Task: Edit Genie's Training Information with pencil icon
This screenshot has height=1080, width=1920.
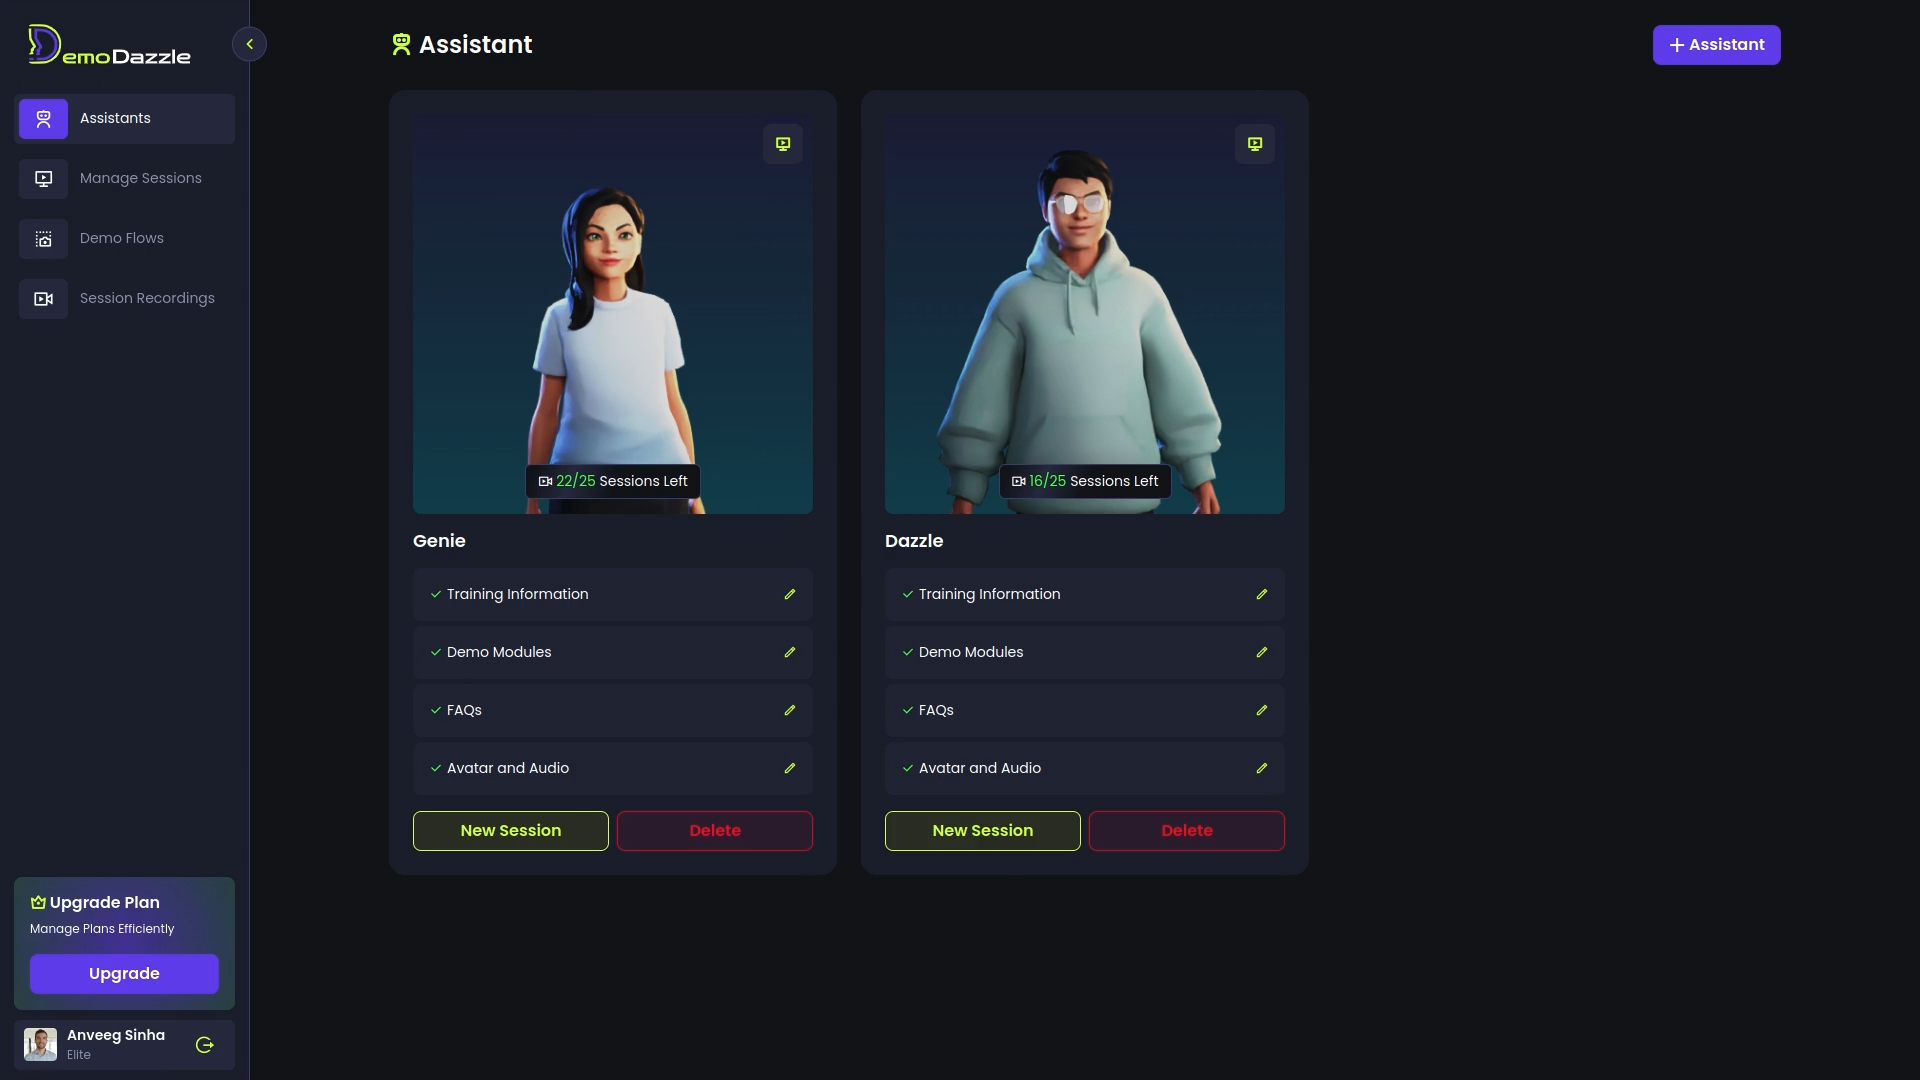Action: (790, 594)
